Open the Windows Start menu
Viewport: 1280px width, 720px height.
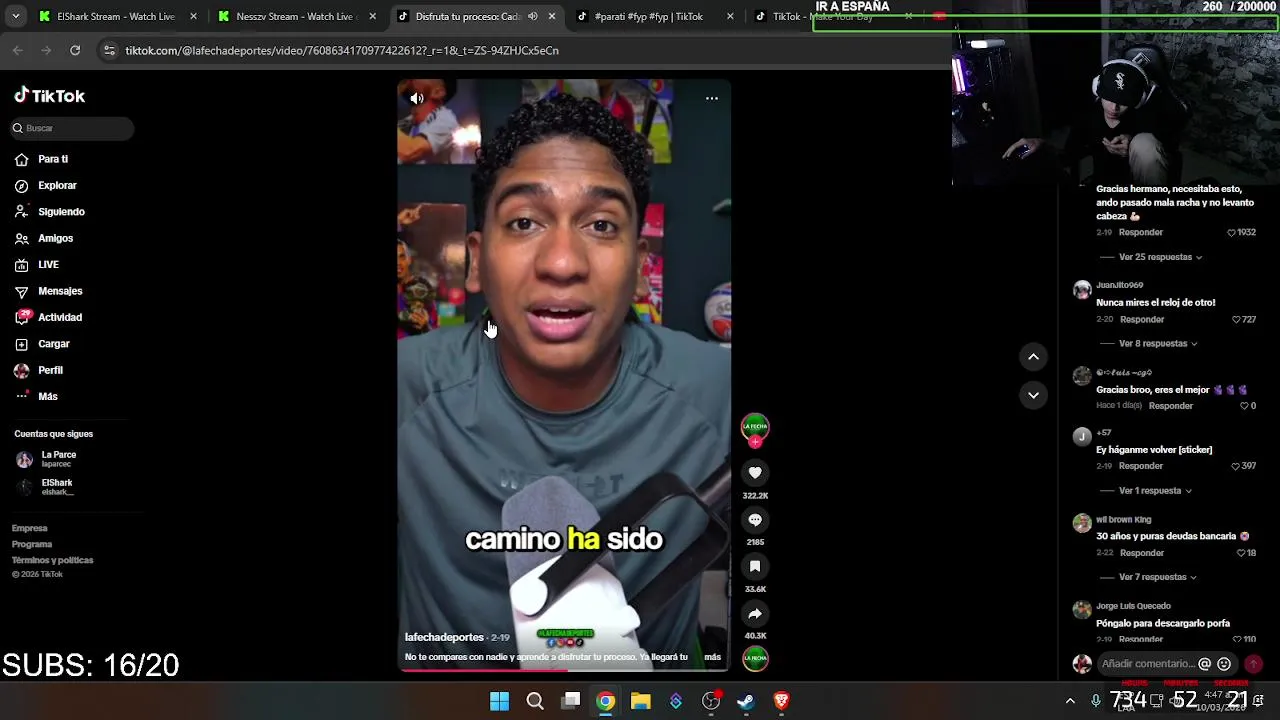click(499, 701)
